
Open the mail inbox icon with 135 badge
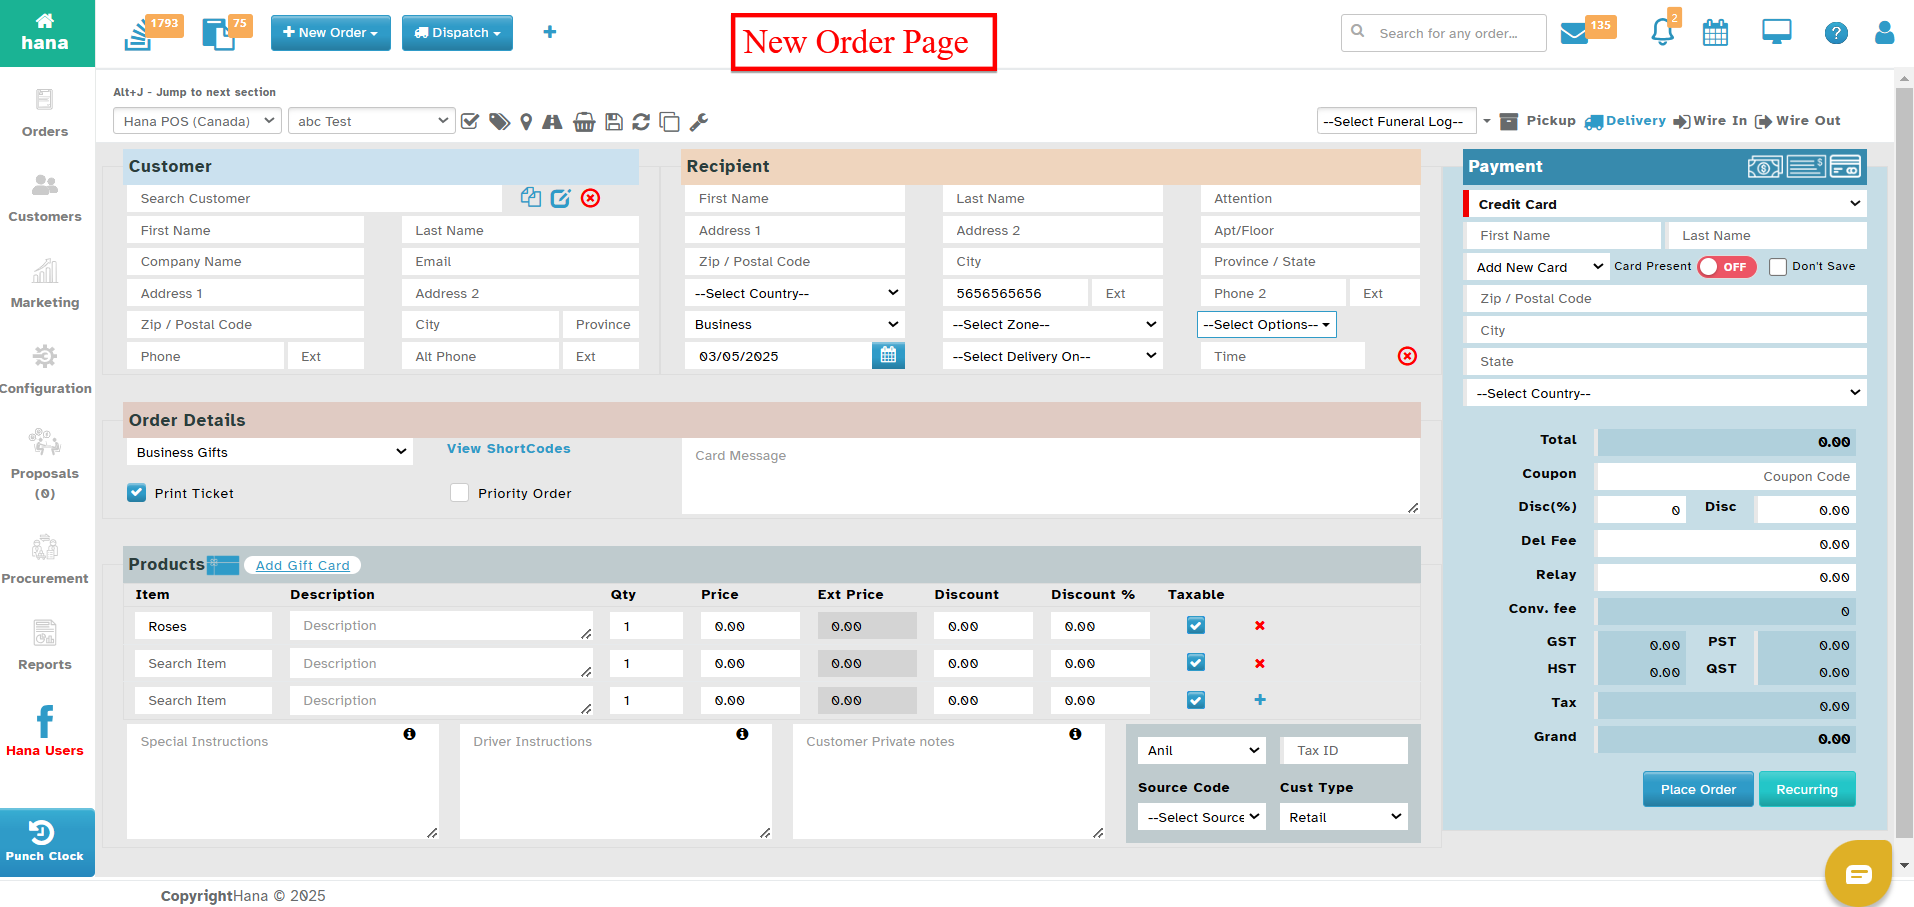click(1575, 34)
